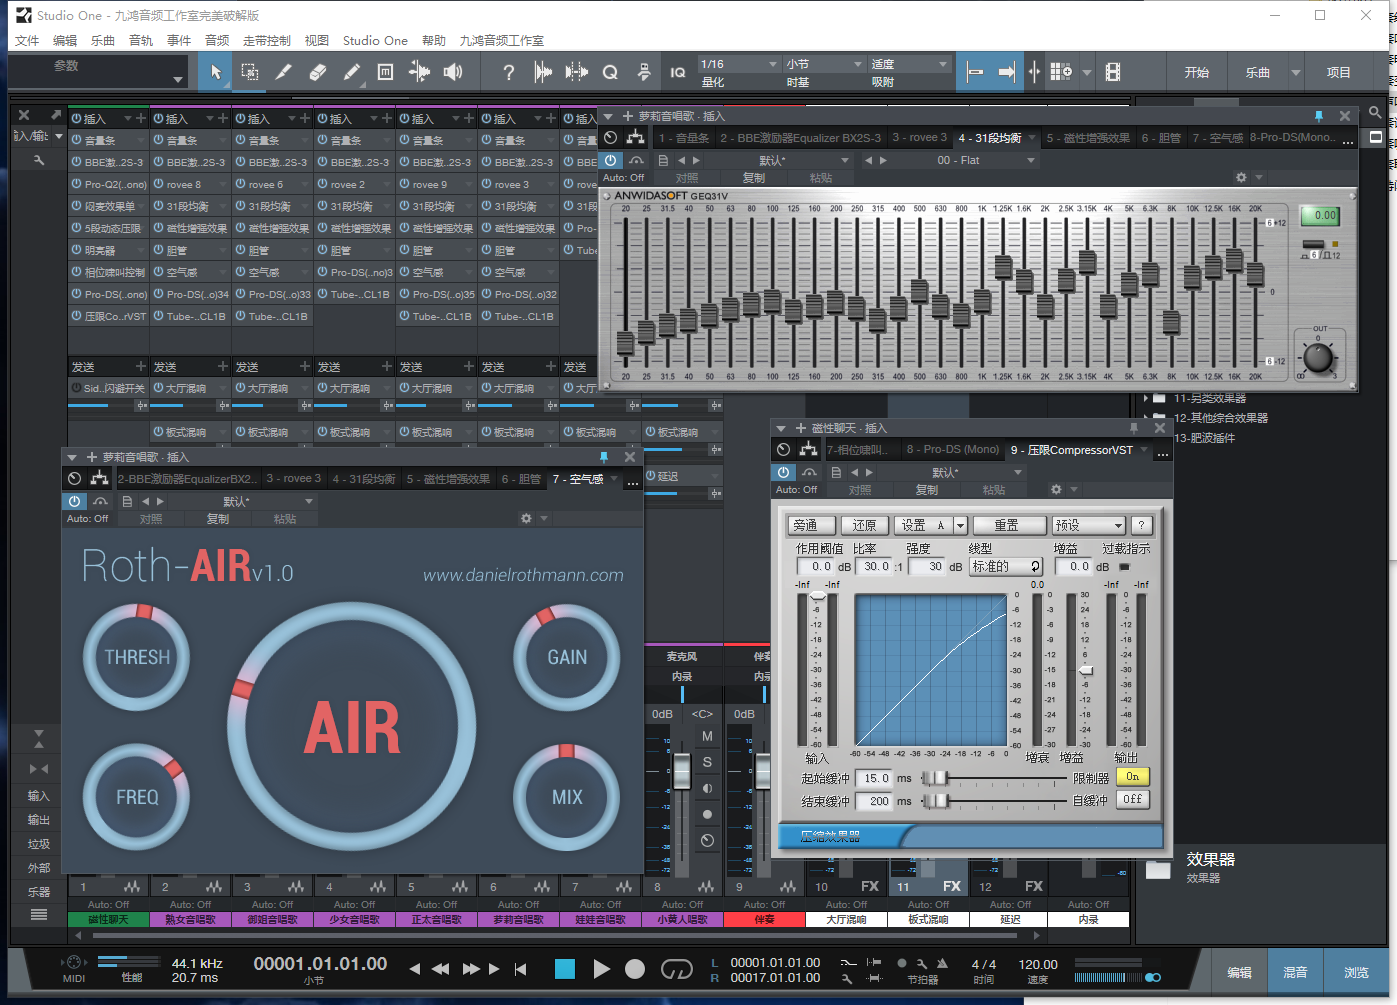Toggle the compressor limiter On button
This screenshot has width=1397, height=1005.
(x=1132, y=777)
